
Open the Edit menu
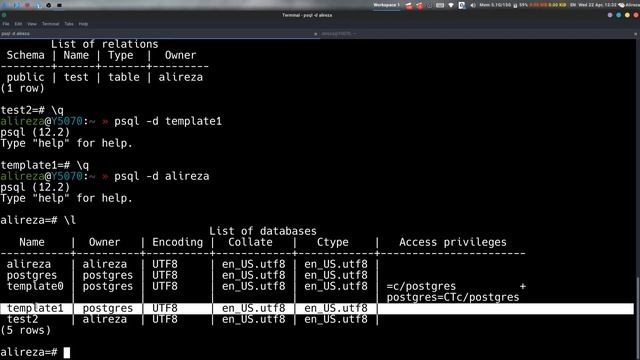coord(18,24)
